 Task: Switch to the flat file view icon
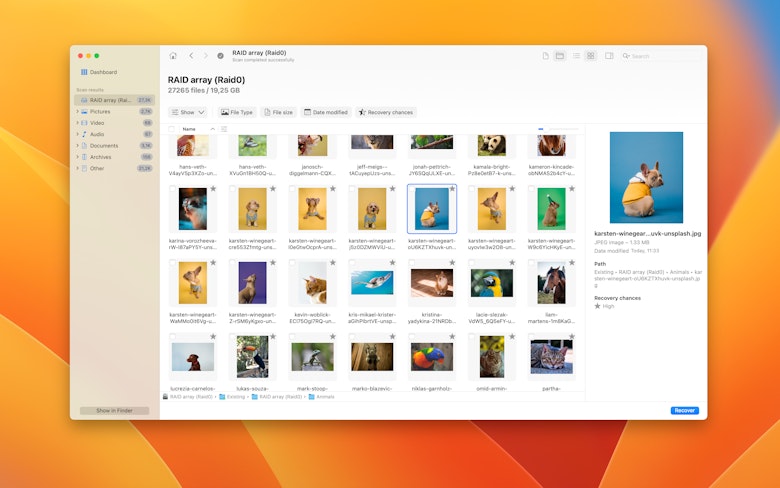(x=546, y=56)
